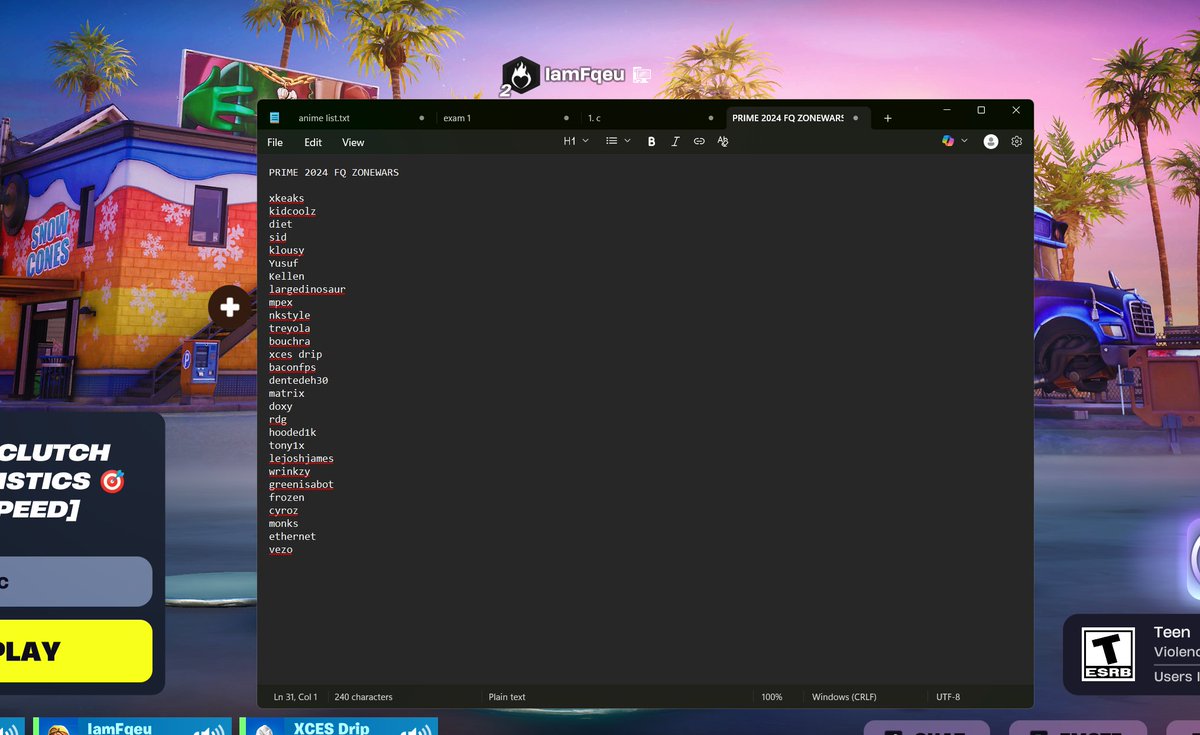Viewport: 1200px width, 735px height.
Task: Click the line xkeaks
Action: pos(286,198)
